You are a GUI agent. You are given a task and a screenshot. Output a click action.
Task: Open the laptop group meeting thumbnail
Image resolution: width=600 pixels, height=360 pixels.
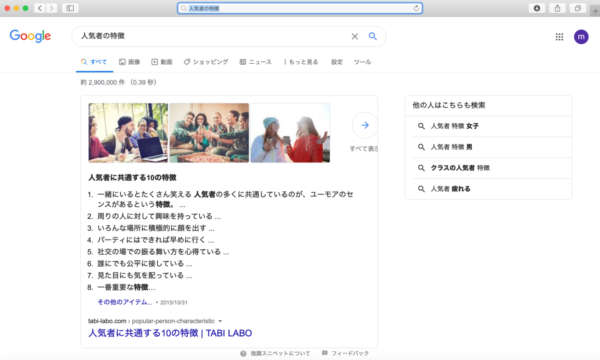click(x=128, y=133)
